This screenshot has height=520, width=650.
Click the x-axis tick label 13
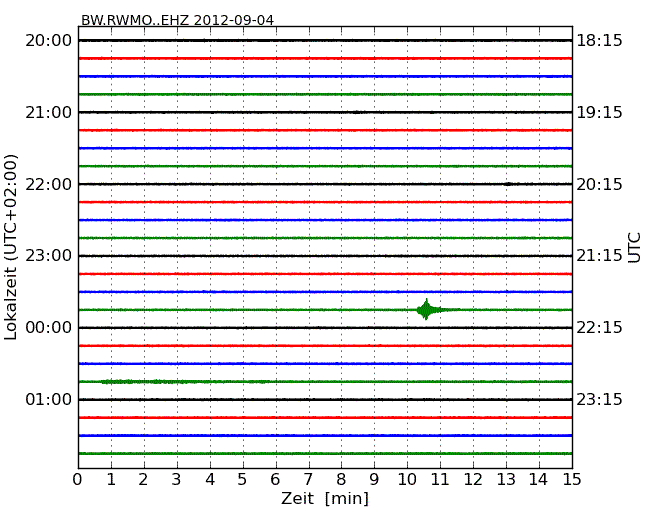pos(506,479)
